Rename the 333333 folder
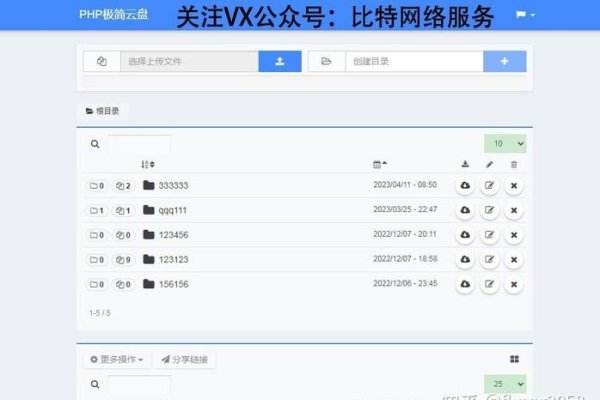The height and width of the screenshot is (400, 600). pos(489,186)
